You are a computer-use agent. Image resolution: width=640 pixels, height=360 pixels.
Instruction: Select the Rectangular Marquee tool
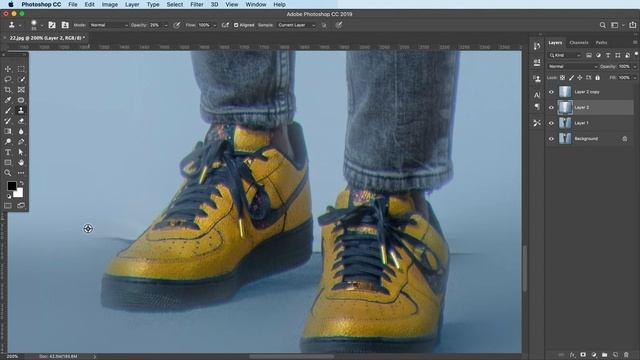click(21, 69)
